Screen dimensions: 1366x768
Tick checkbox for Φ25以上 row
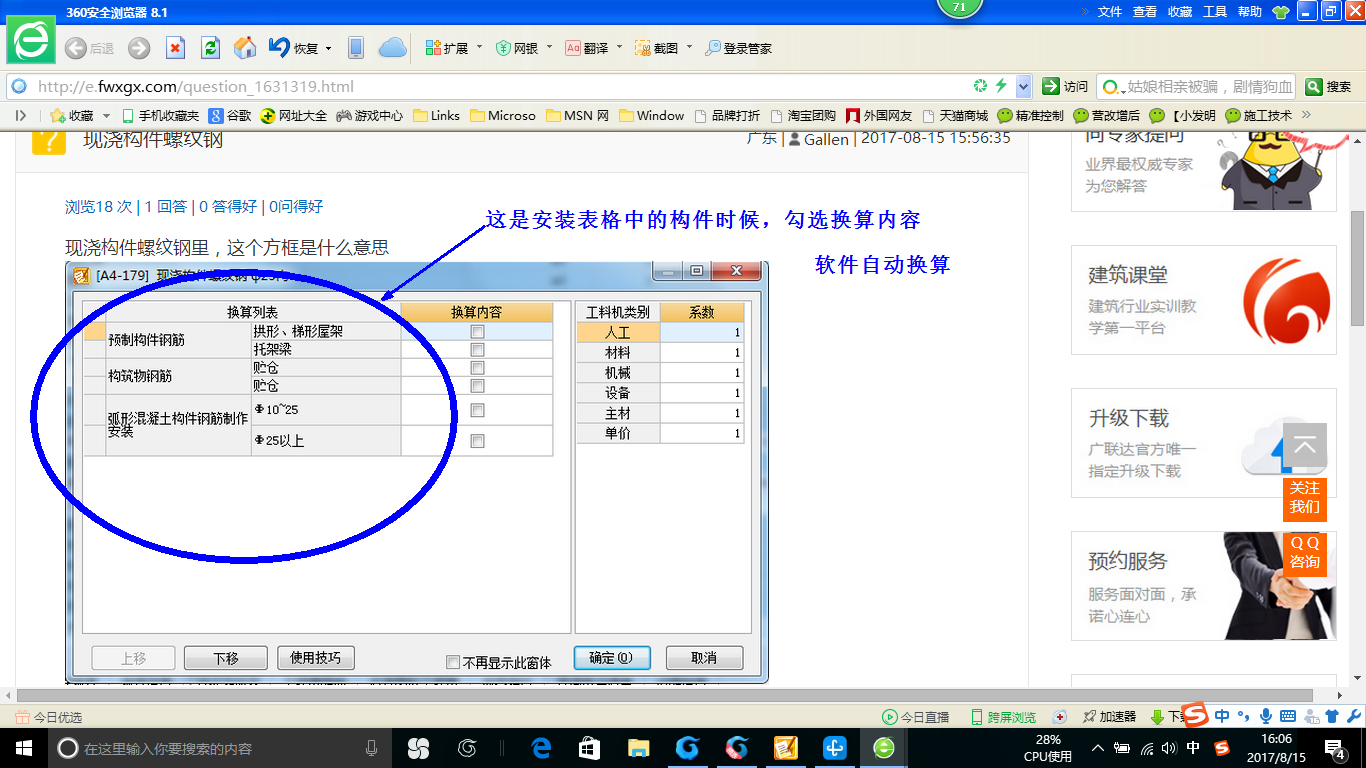point(477,441)
